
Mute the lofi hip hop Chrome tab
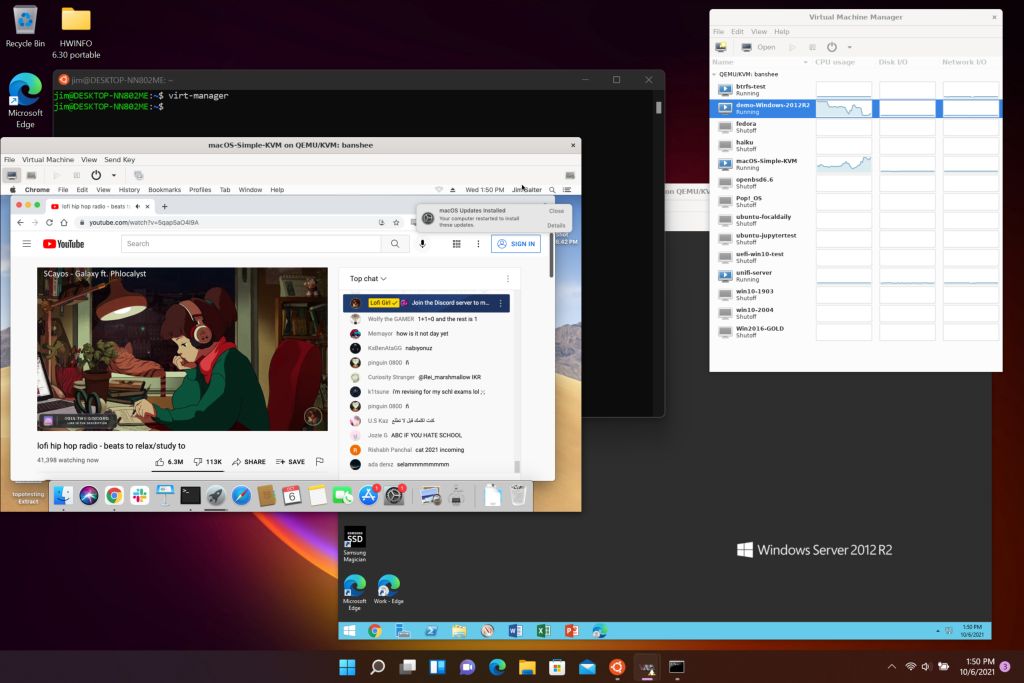pyautogui.click(x=137, y=206)
